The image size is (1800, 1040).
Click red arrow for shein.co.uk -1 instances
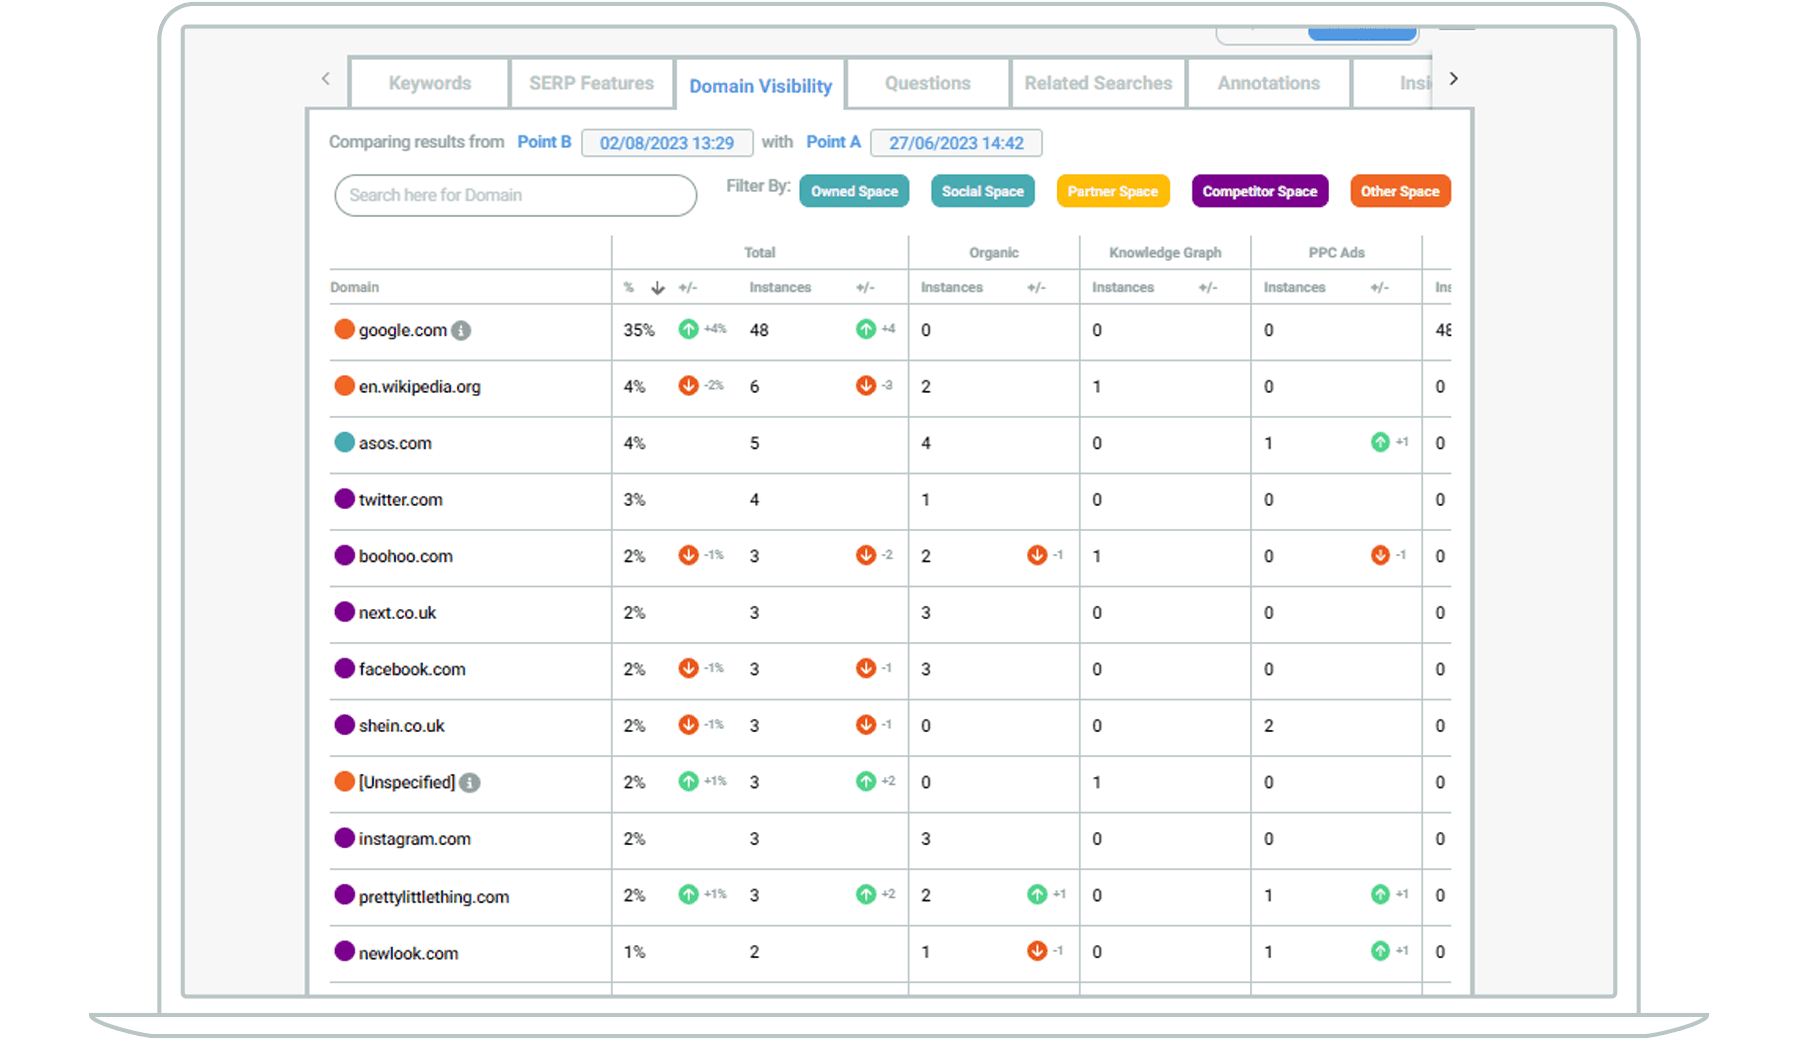pos(866,725)
